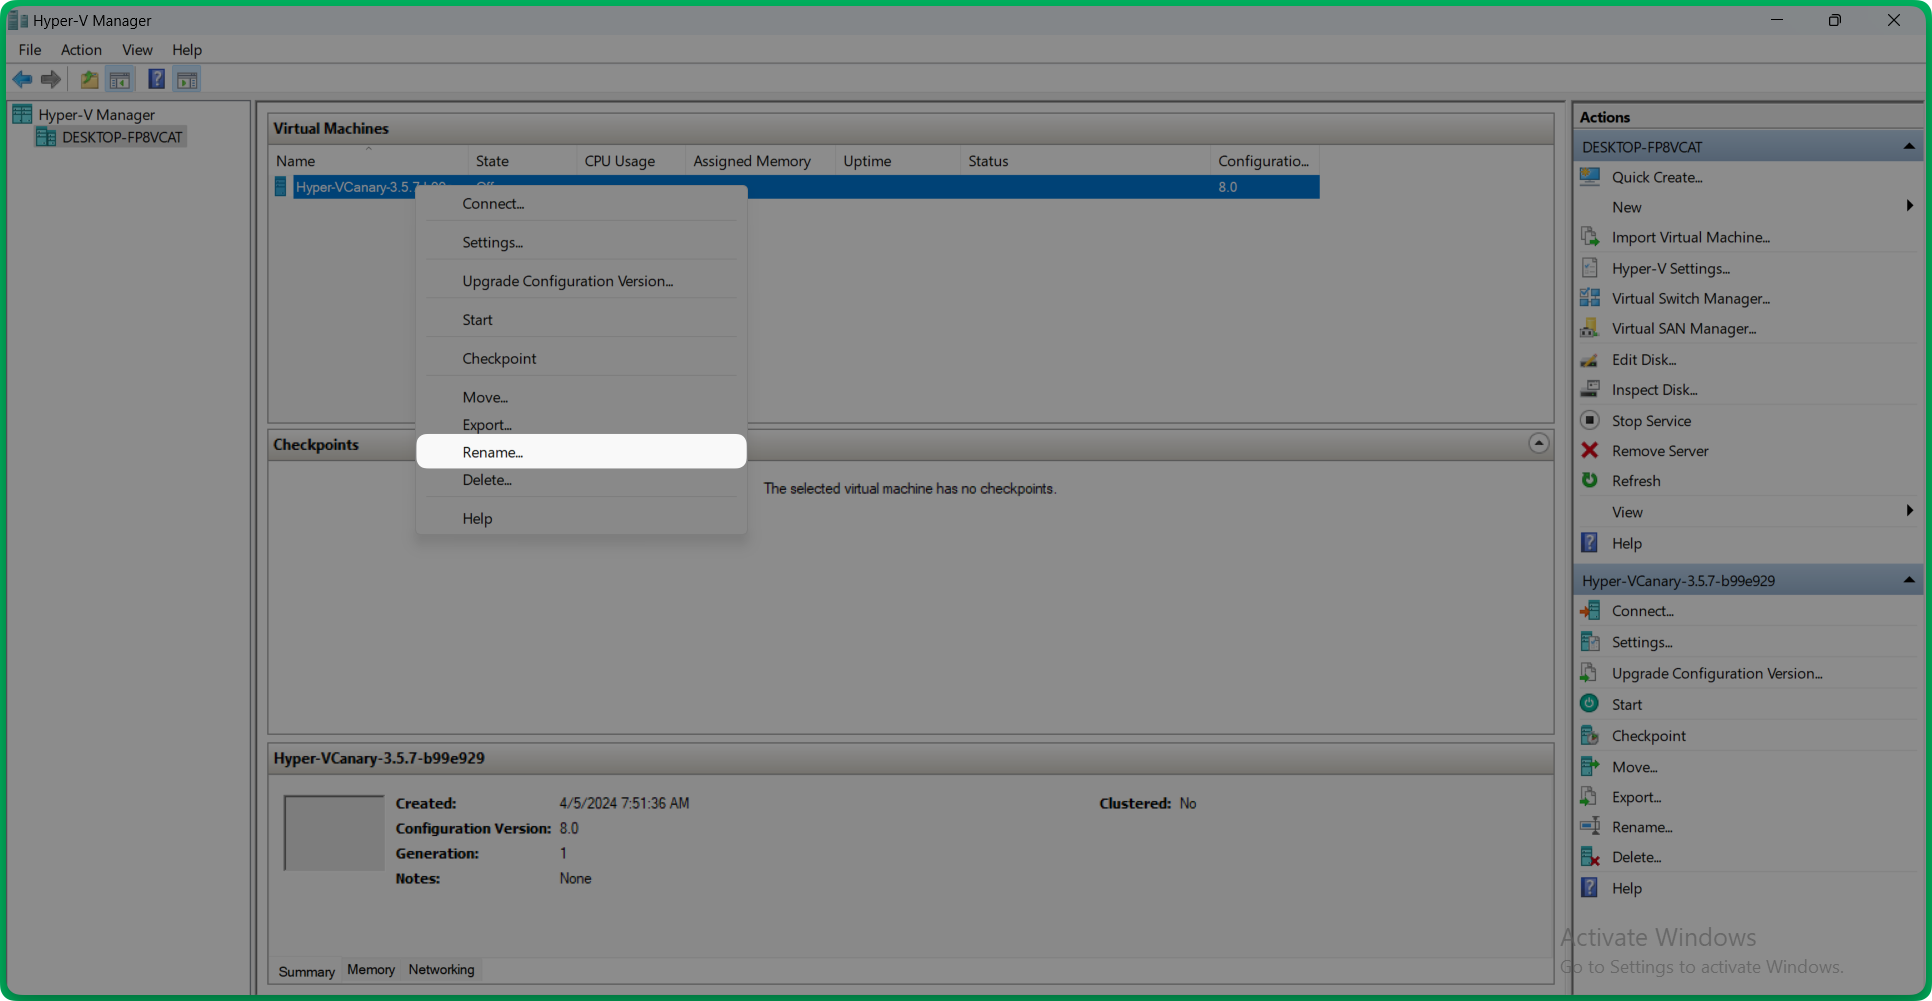
Task: Choose Checkpoint in the context menu
Action: click(x=581, y=358)
